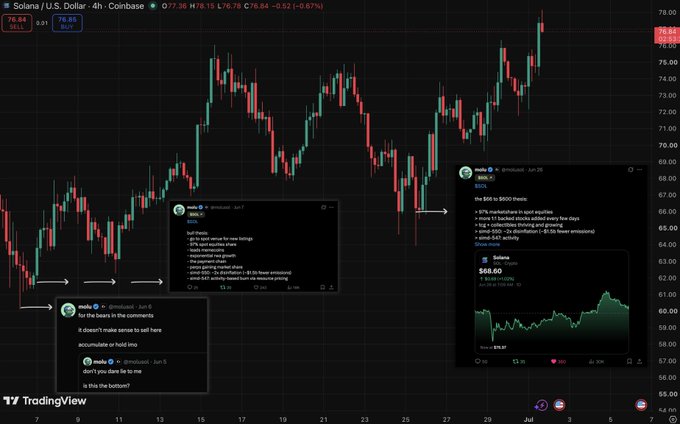Click the verified badge on the Jun 6 tweet
This screenshot has height=424, width=680.
click(96, 307)
